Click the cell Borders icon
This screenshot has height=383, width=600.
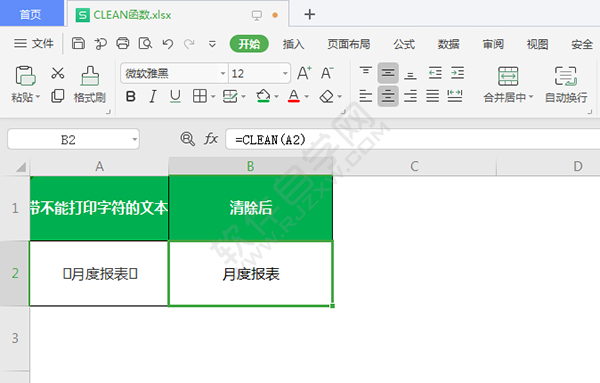pos(200,96)
